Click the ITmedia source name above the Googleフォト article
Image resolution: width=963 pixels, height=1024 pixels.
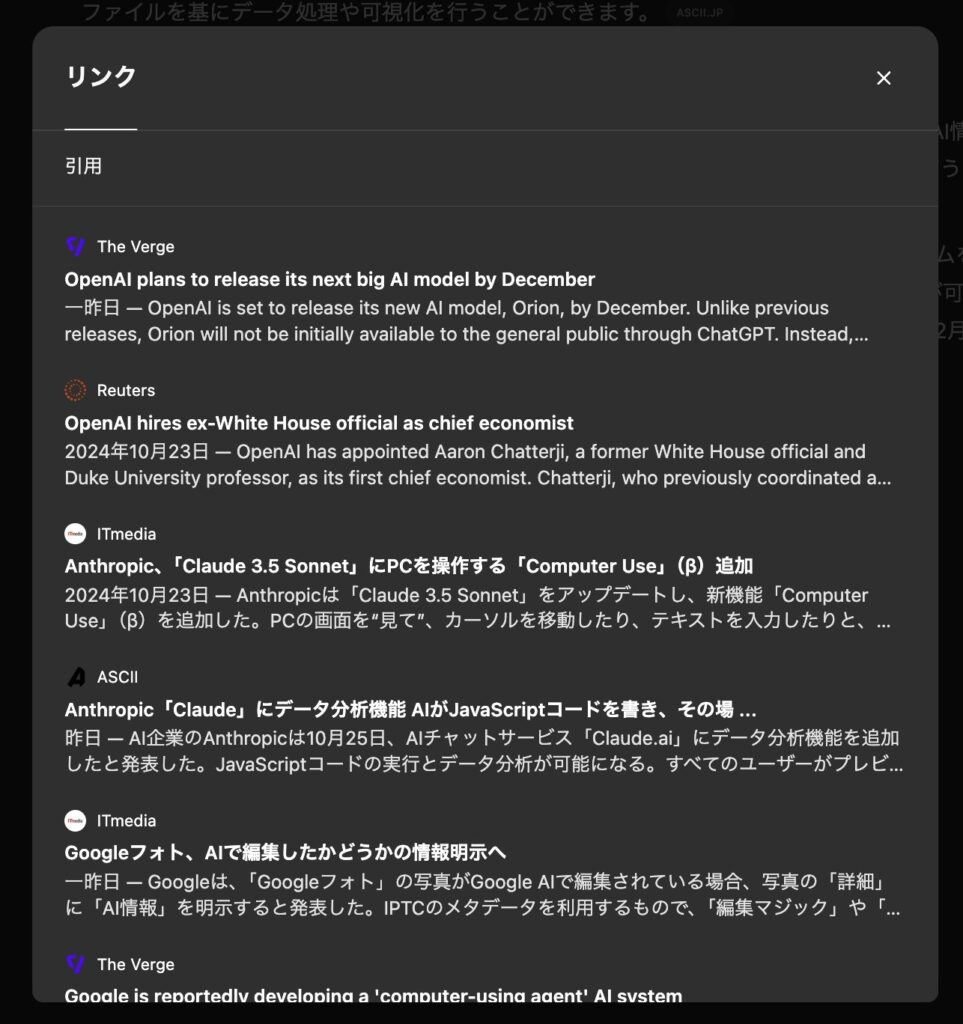[127, 821]
